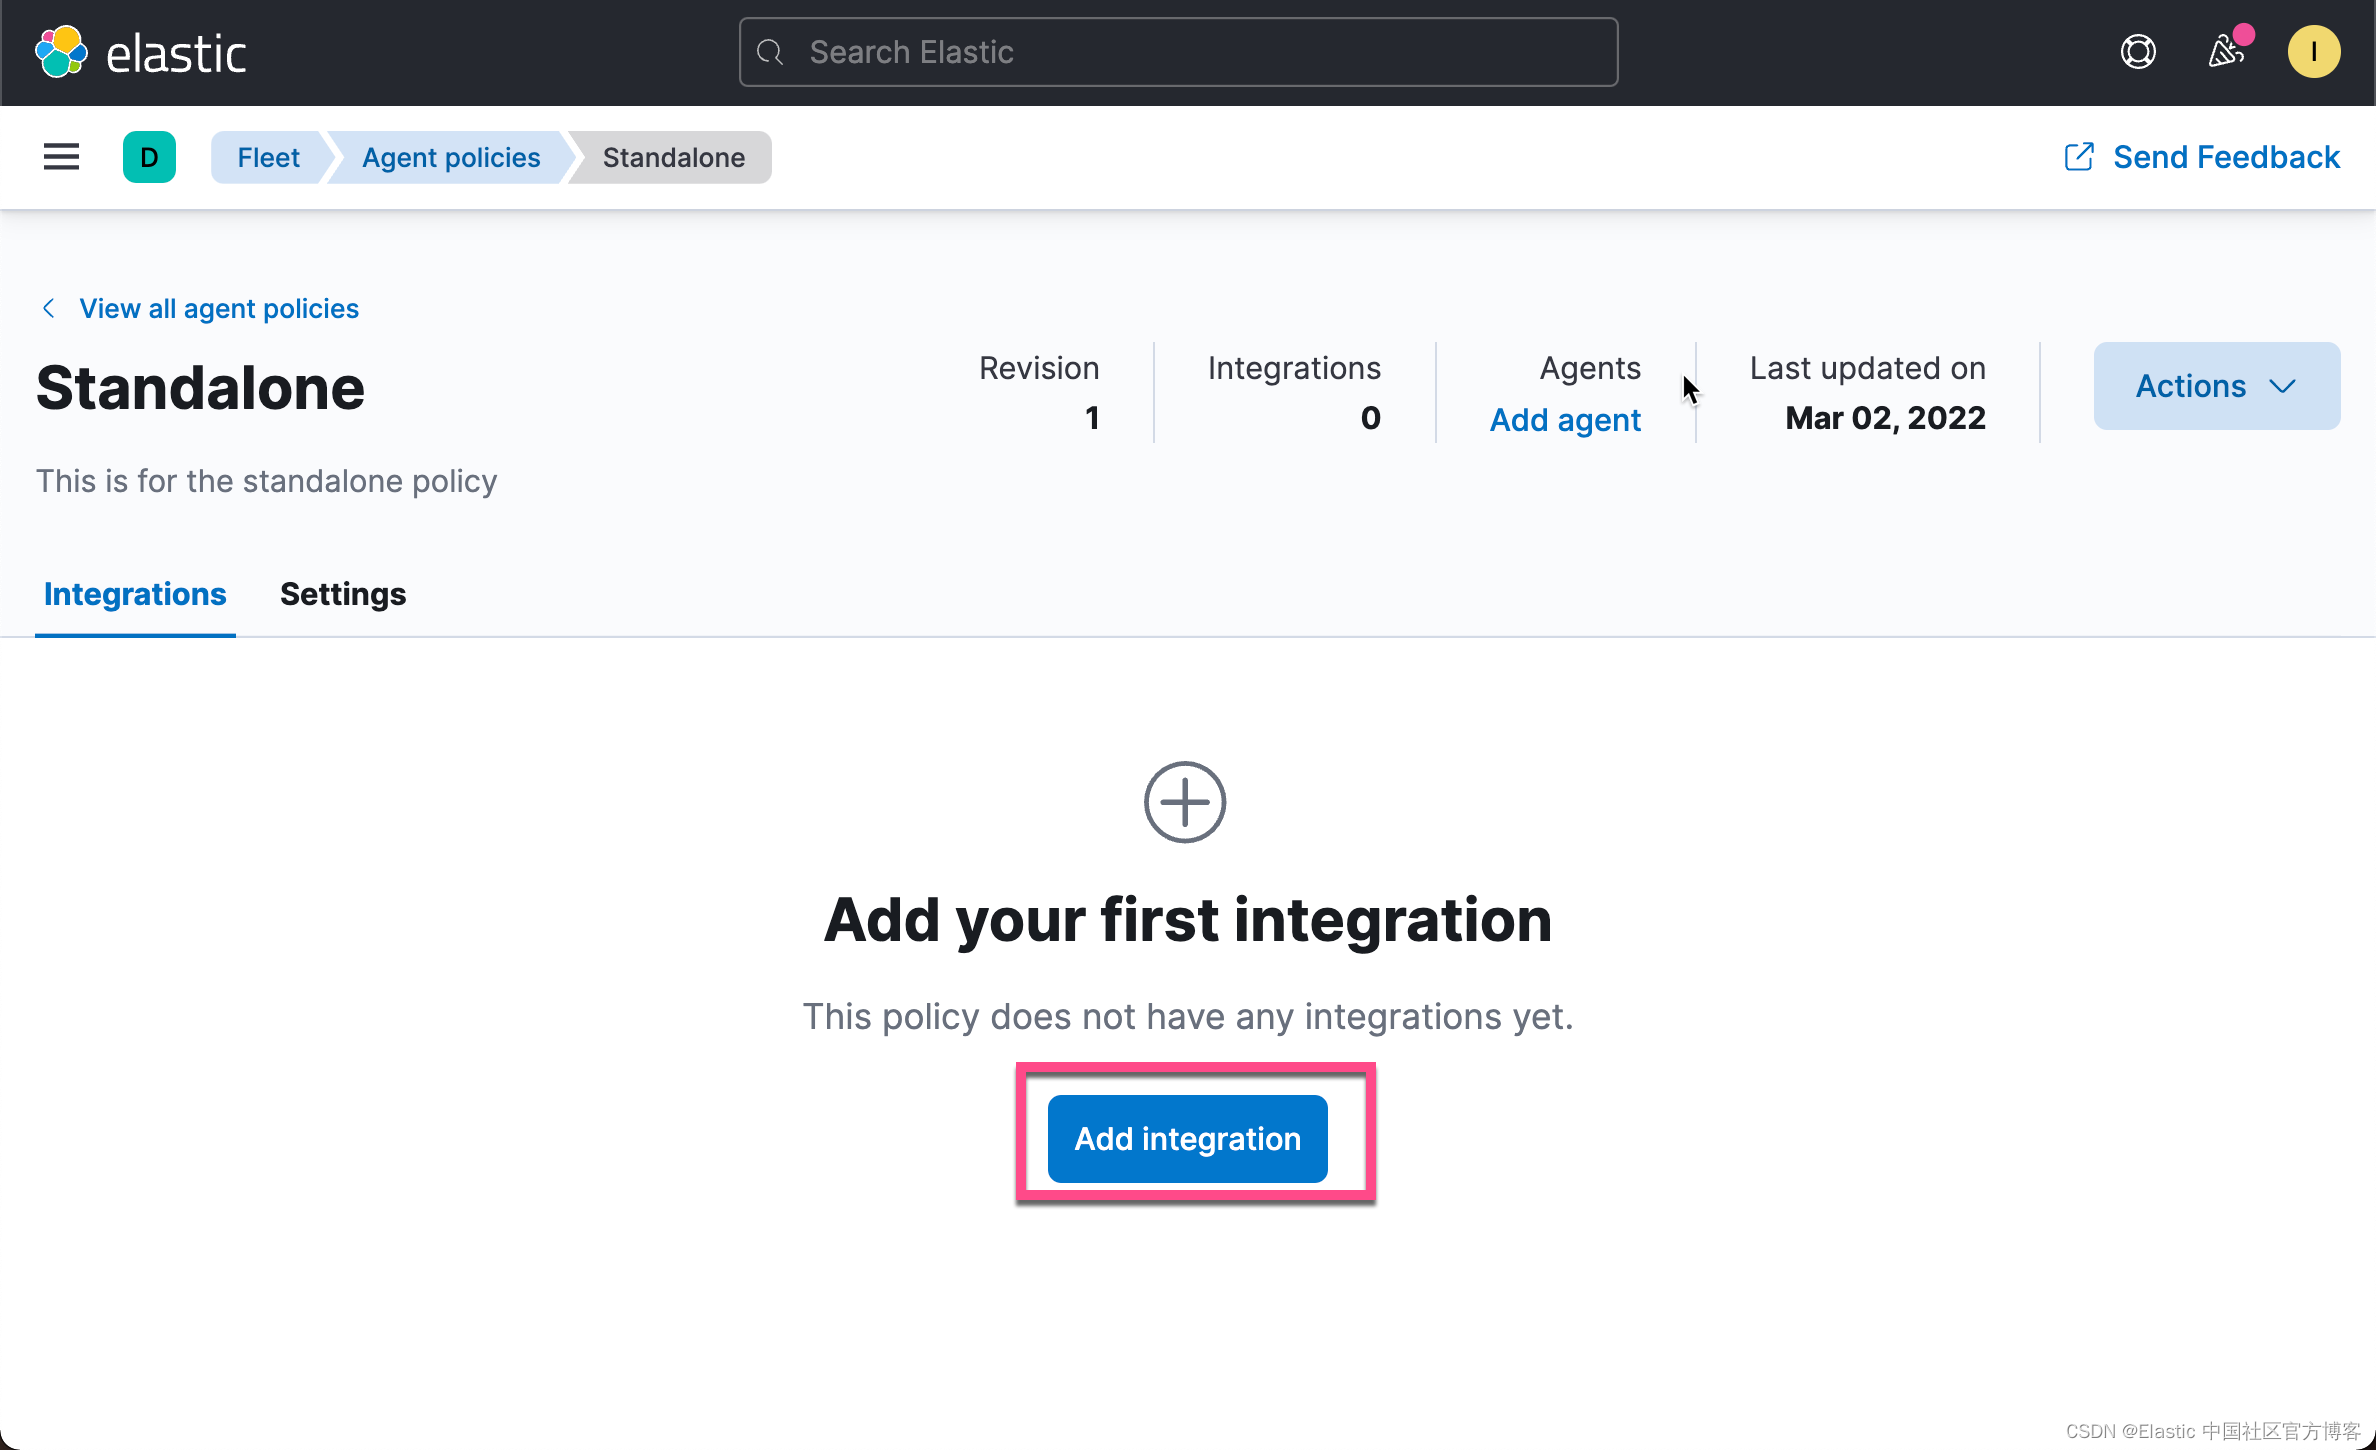Go to Fleet breadcrumb
The image size is (2376, 1450).
267,157
